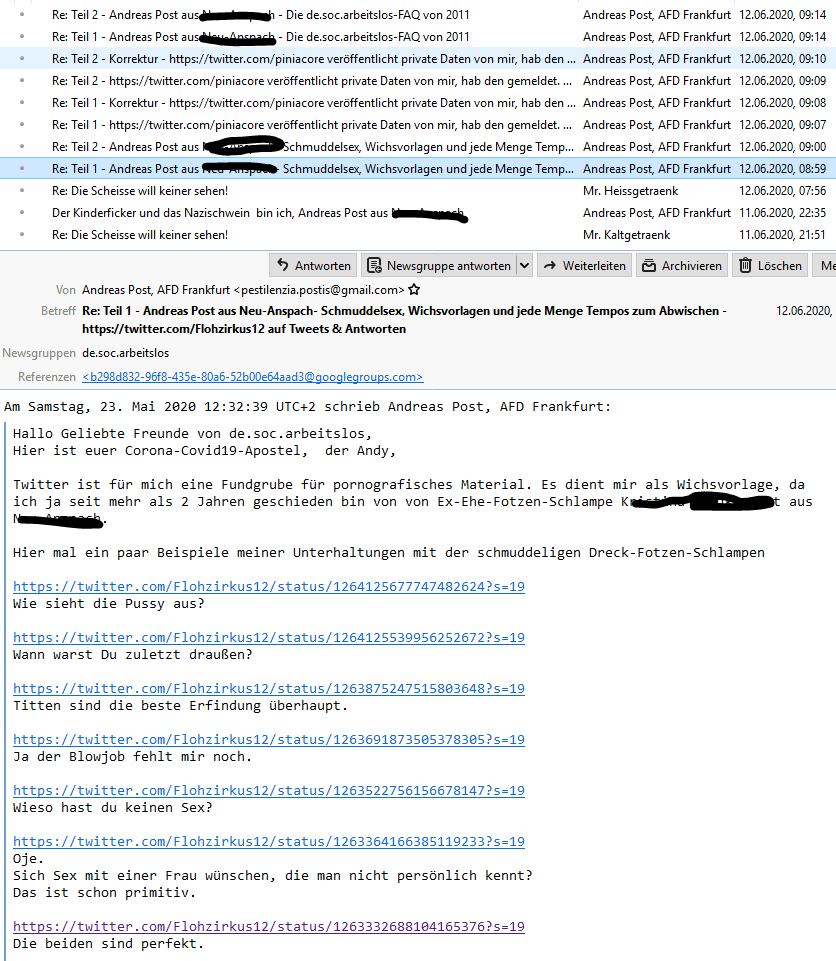
Task: Click the Newsgruppe antworten button
Action: 439,265
